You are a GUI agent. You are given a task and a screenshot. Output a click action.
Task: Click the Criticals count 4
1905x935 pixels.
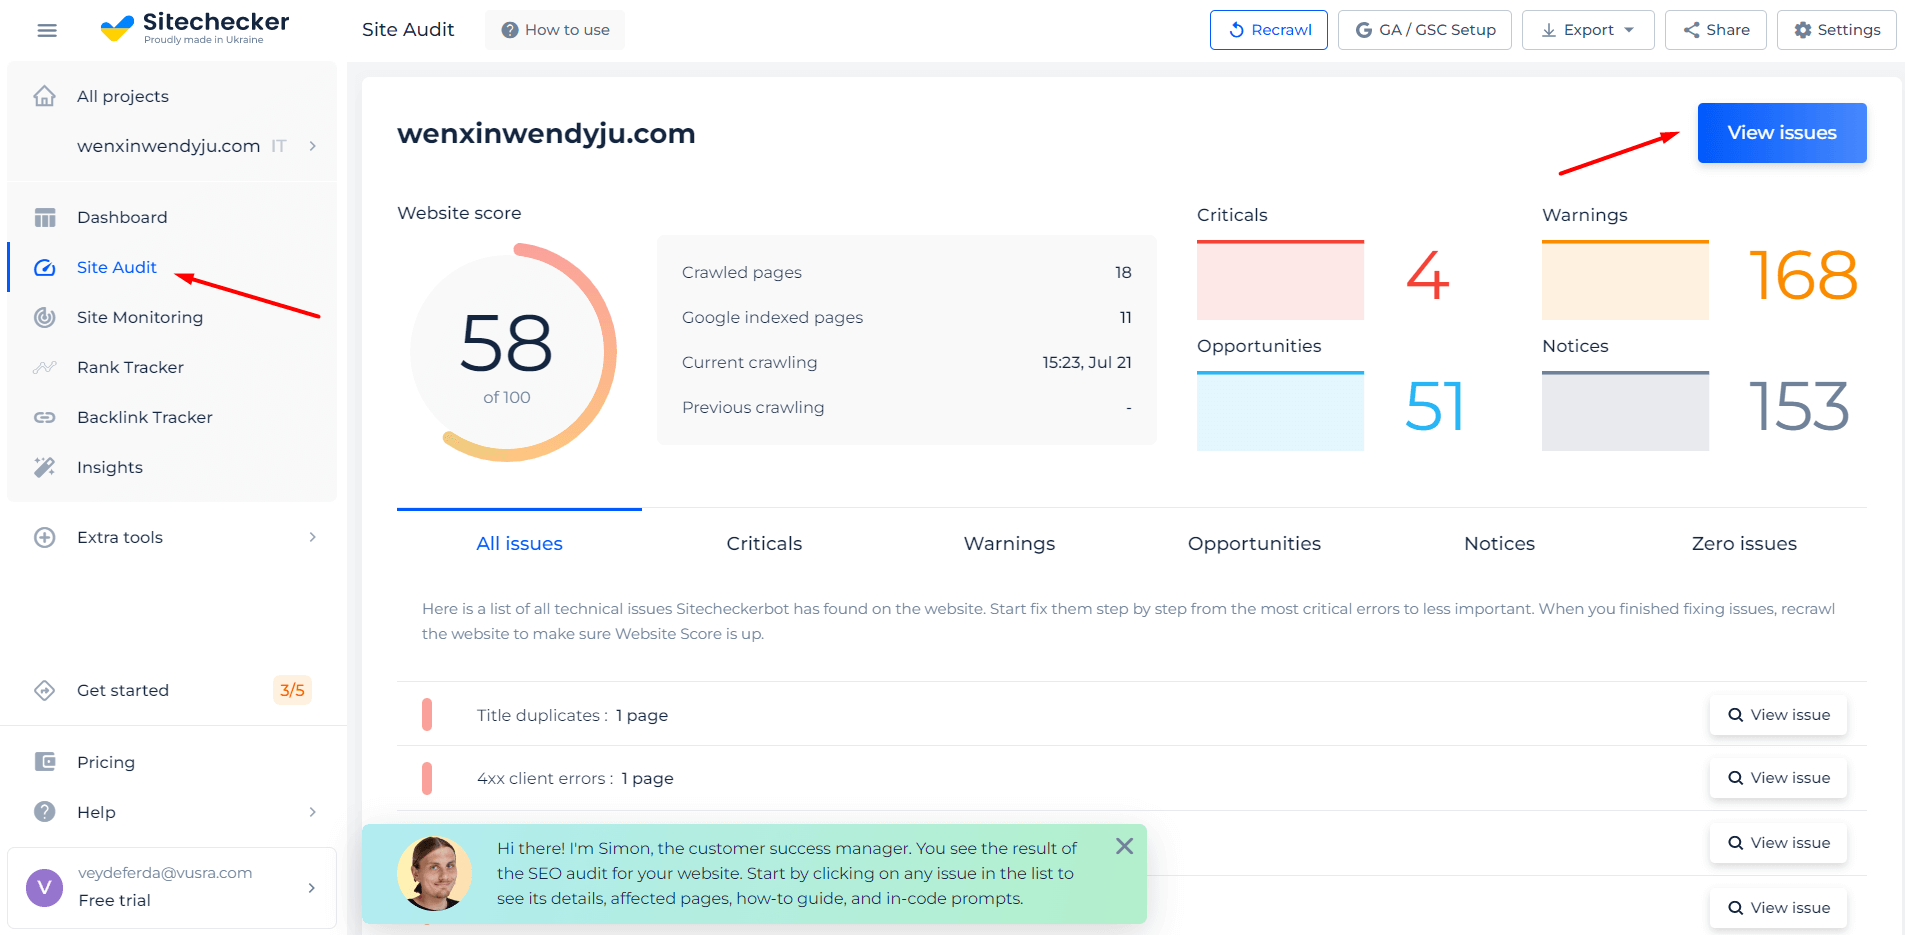pos(1428,276)
